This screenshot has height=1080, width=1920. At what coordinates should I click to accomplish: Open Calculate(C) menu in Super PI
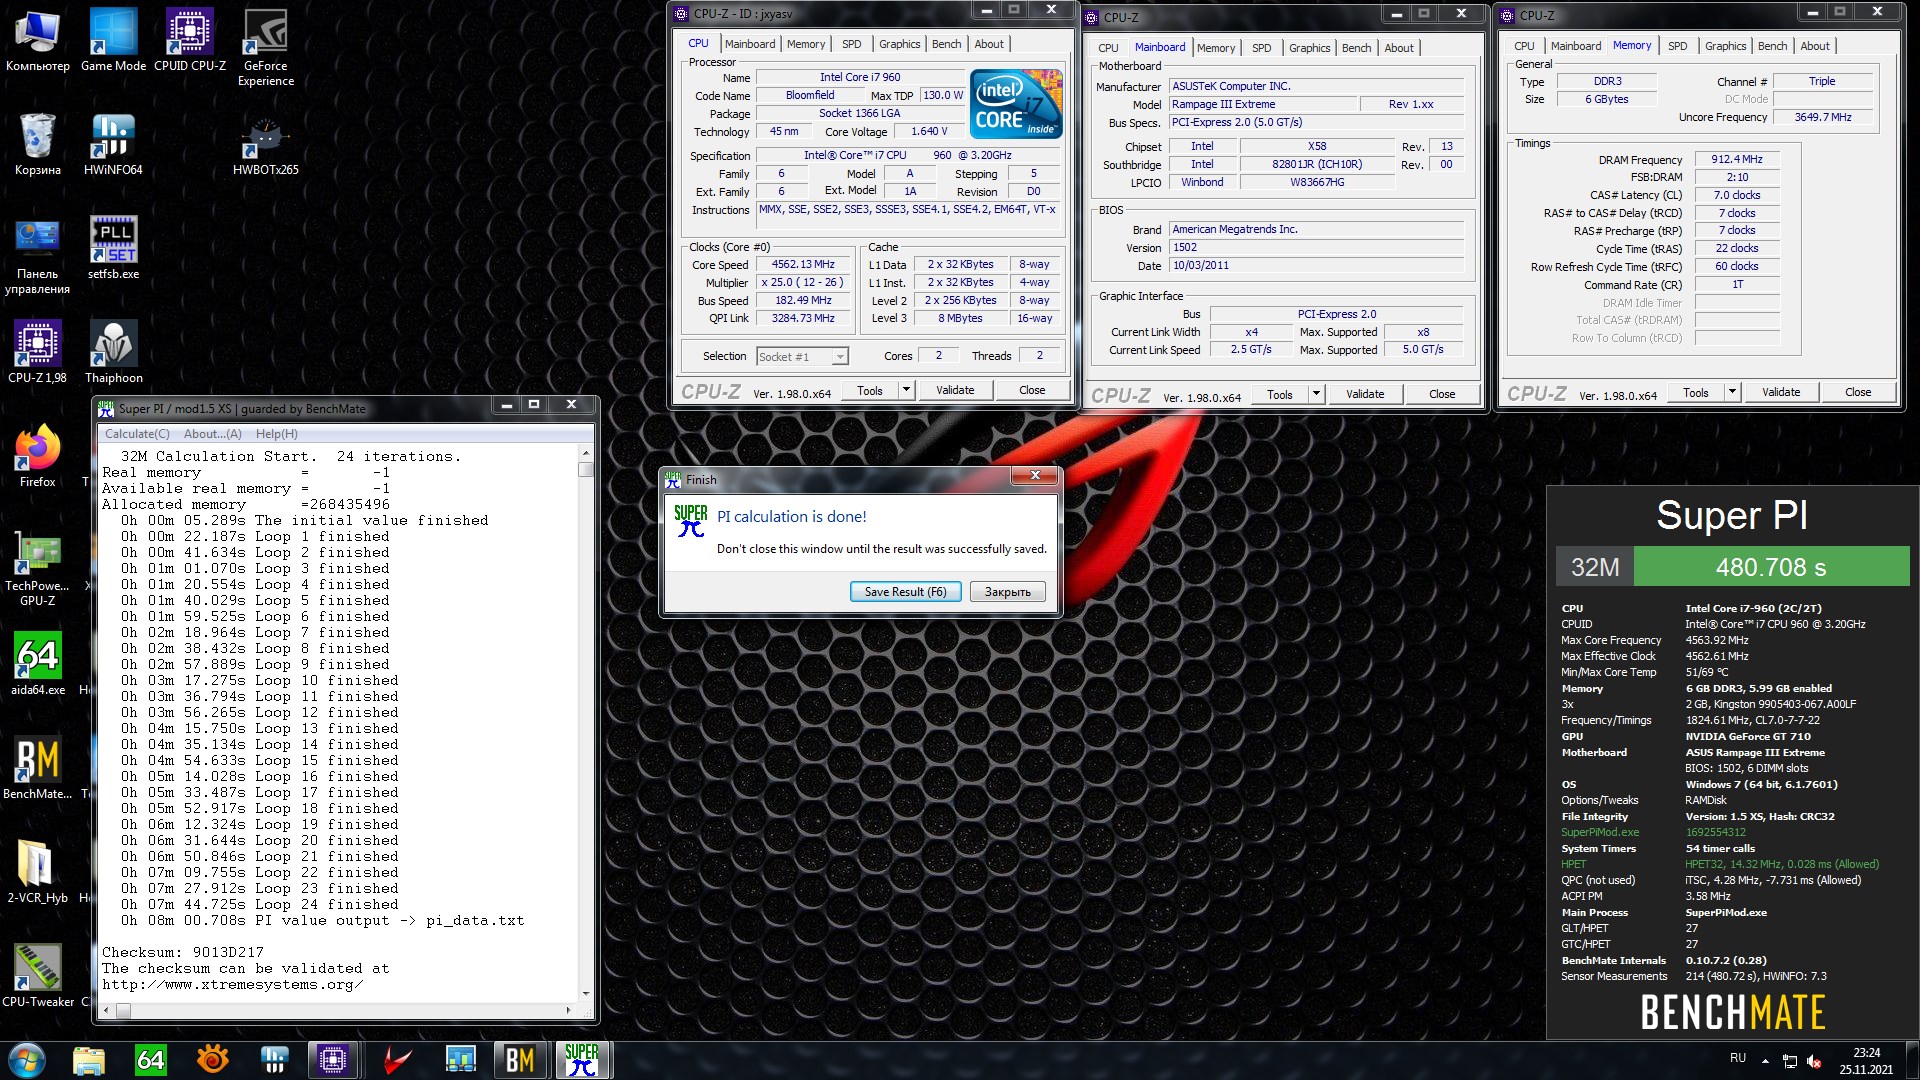click(137, 434)
